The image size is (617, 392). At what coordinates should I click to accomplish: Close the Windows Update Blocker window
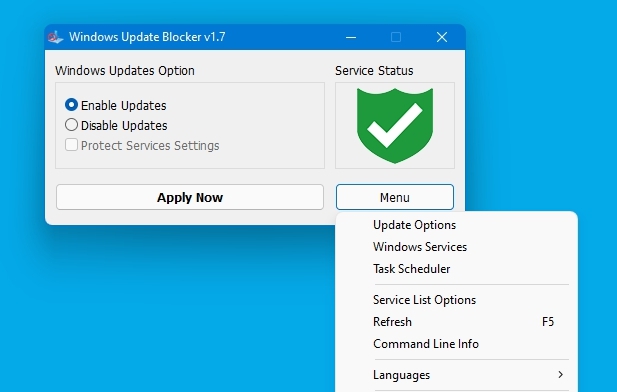point(442,37)
